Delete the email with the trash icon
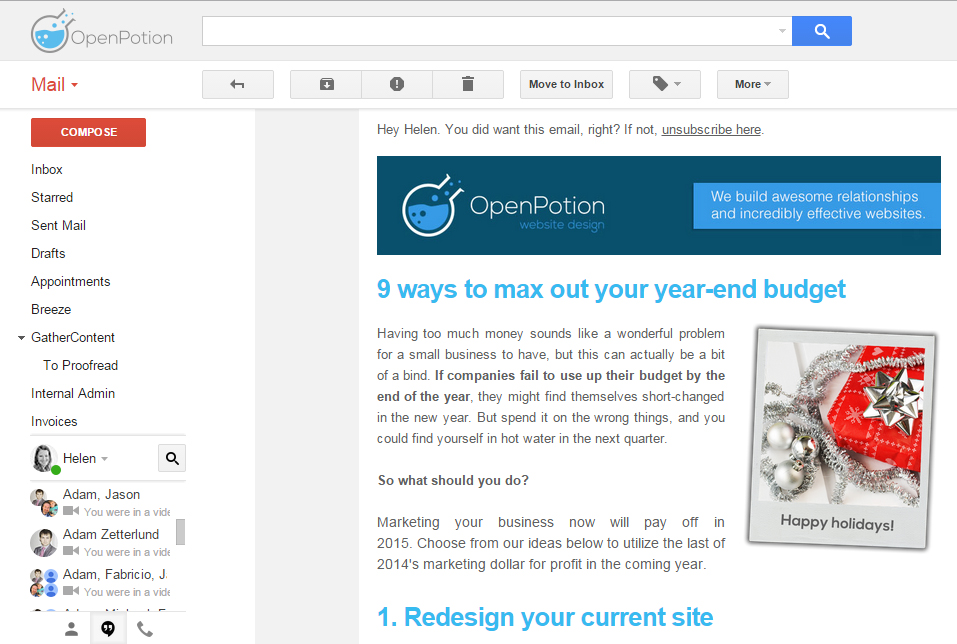Image resolution: width=957 pixels, height=644 pixels. pyautogui.click(x=468, y=84)
